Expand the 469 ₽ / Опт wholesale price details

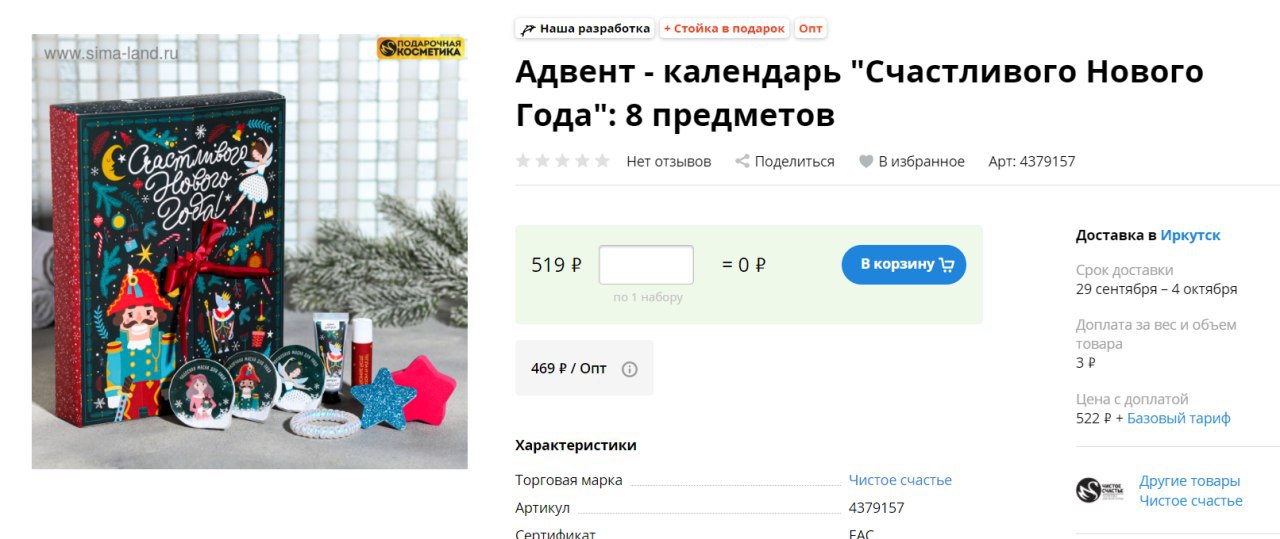[584, 368]
